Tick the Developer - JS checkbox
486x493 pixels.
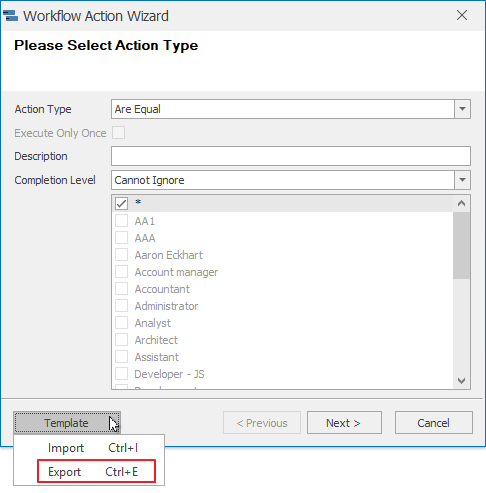pos(121,374)
